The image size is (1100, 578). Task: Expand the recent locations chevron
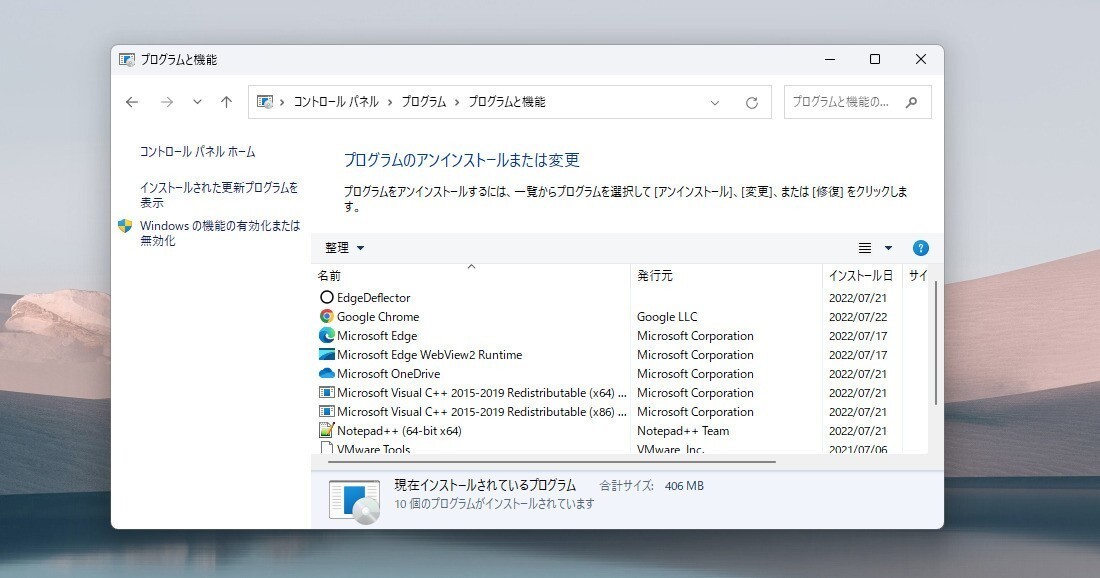[x=197, y=102]
